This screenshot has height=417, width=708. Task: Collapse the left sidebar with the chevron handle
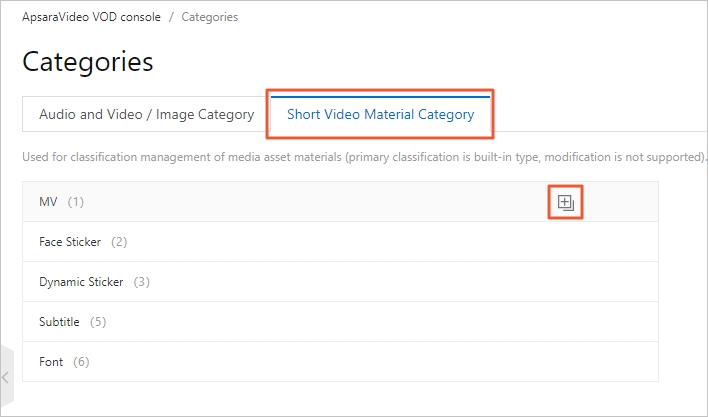pos(6,377)
